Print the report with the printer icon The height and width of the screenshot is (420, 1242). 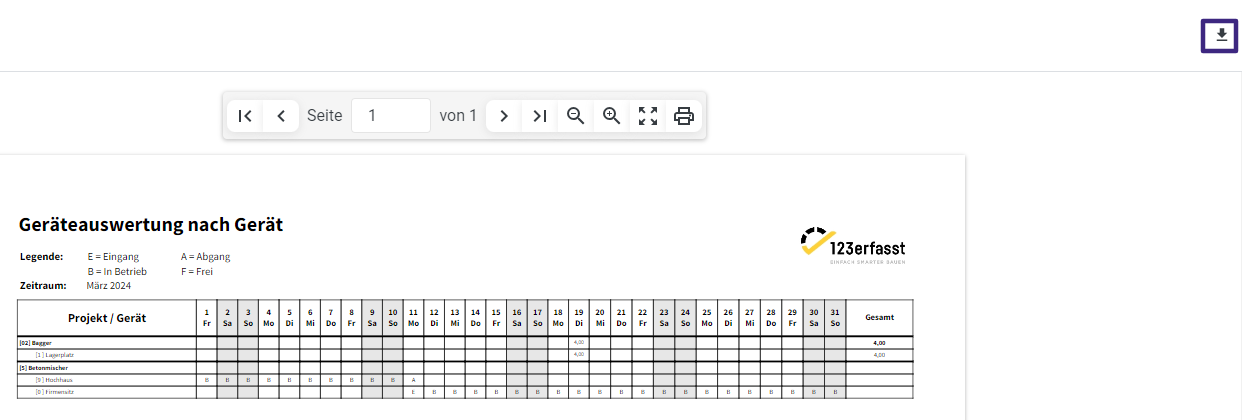point(684,116)
